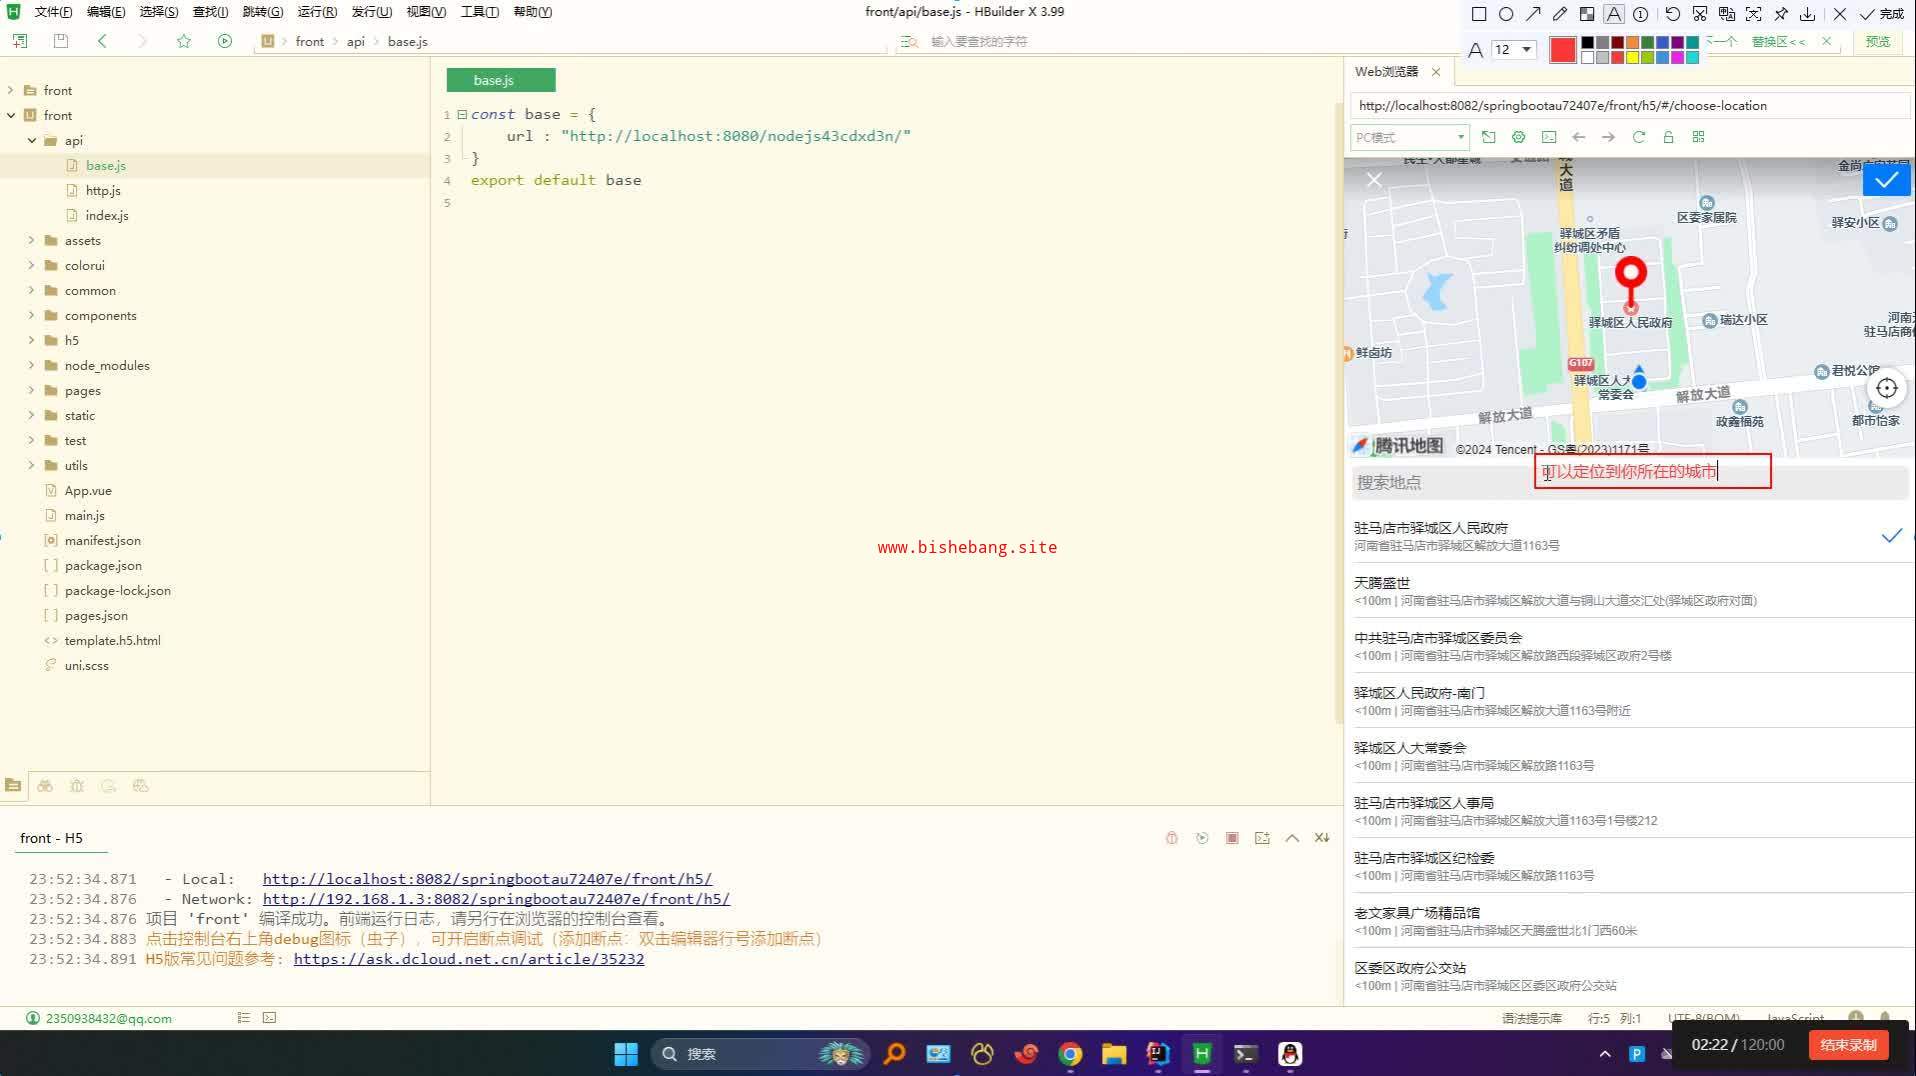The image size is (1916, 1076).
Task: Expand the pages folder
Action: click(x=32, y=390)
